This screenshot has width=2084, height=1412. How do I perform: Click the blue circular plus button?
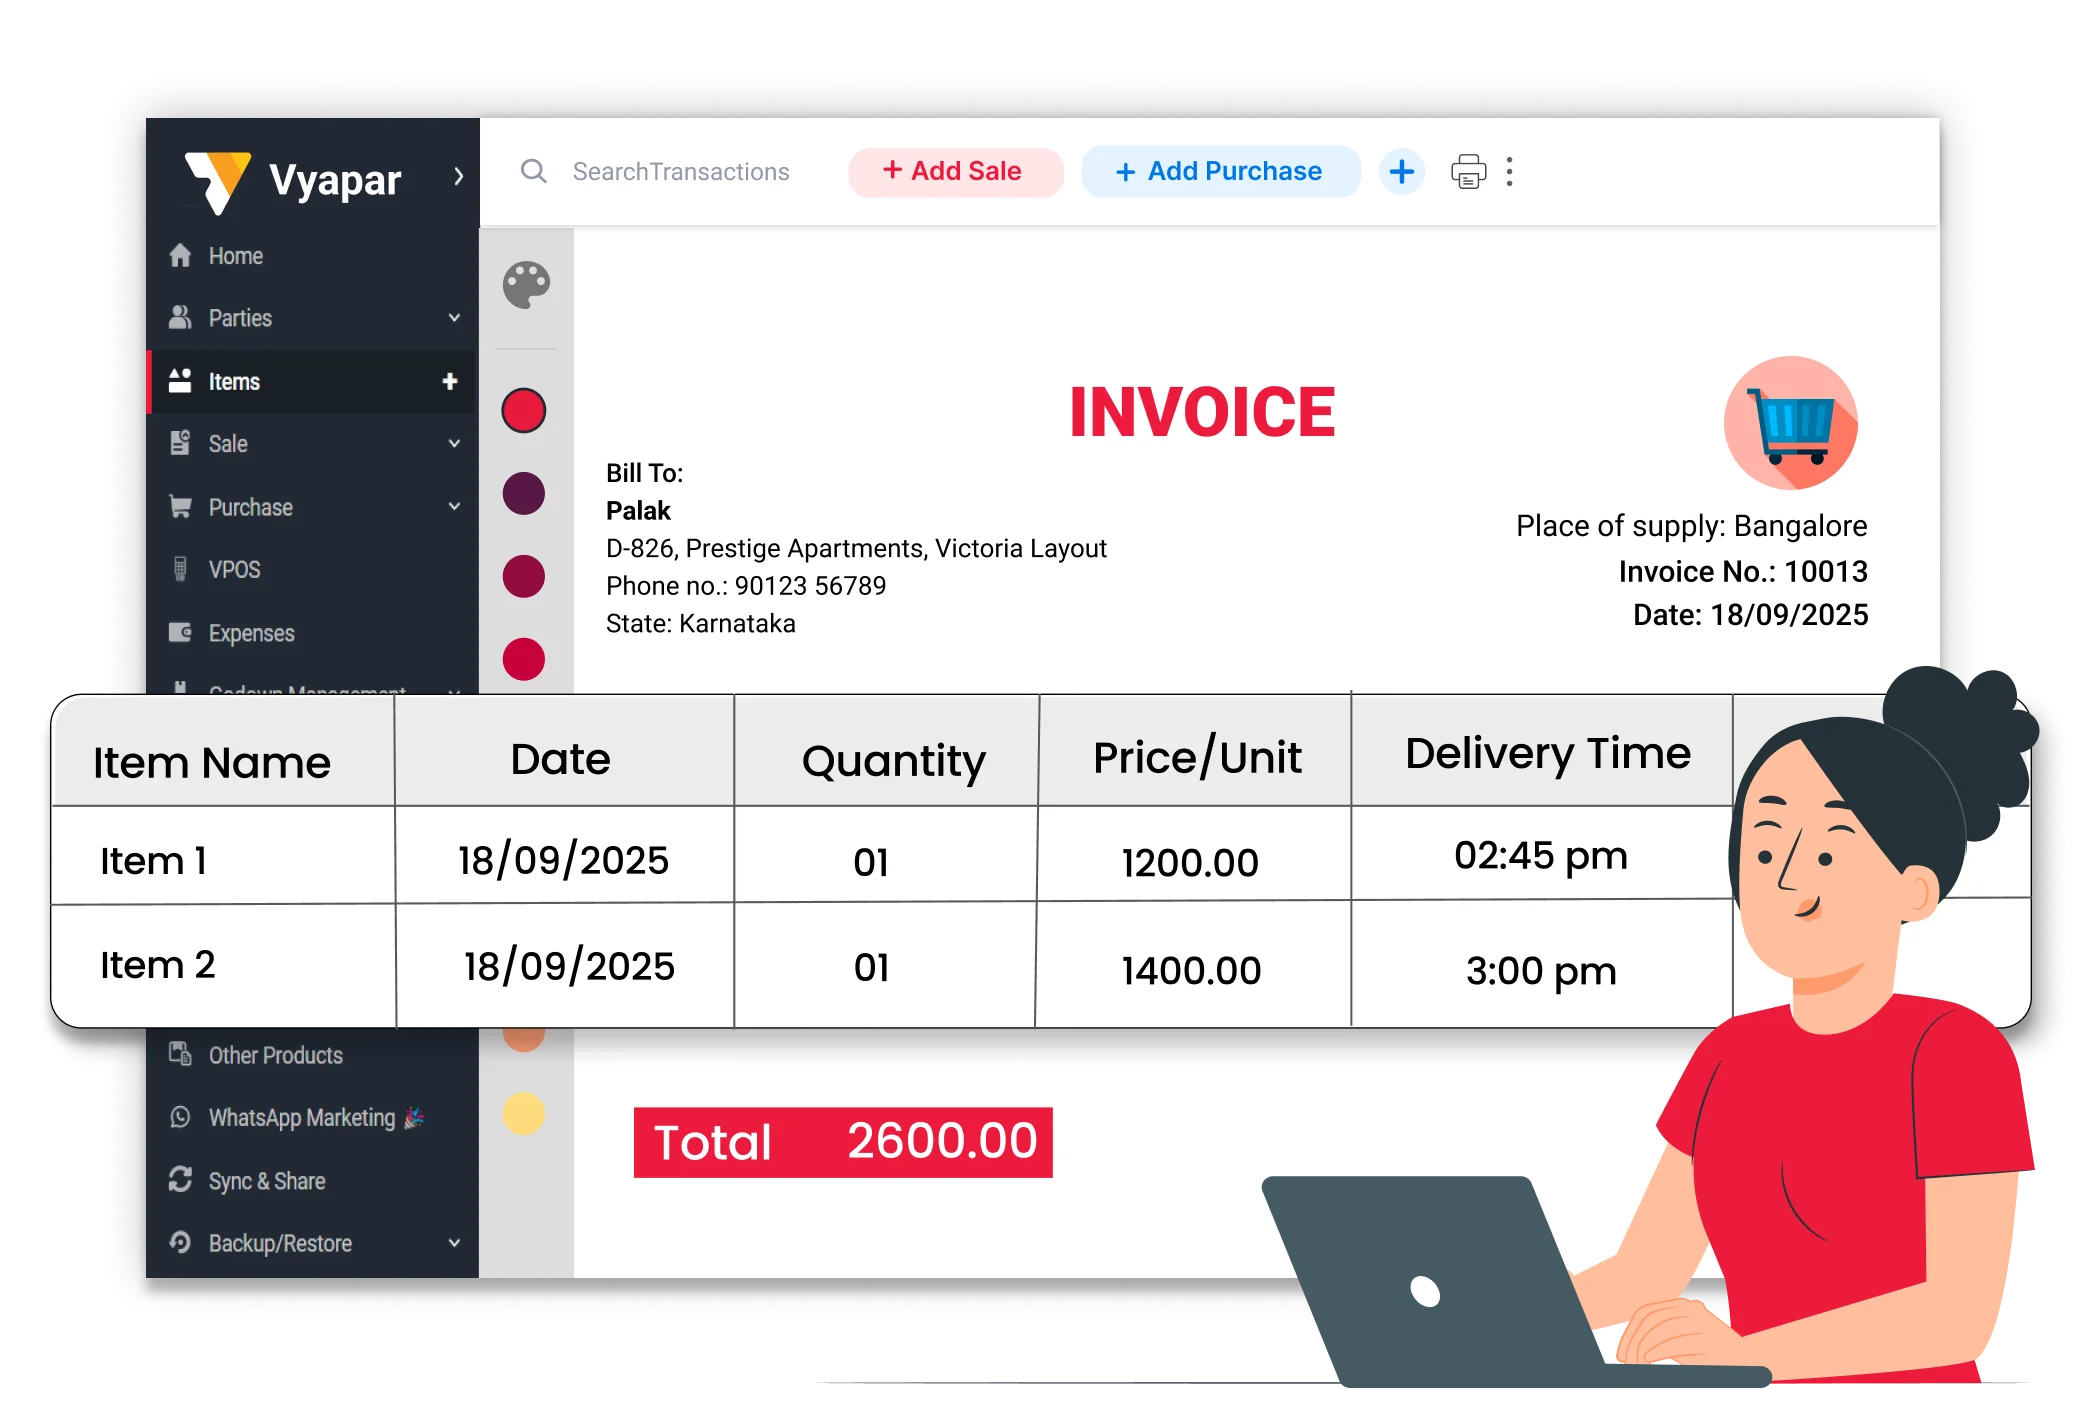coord(1401,172)
